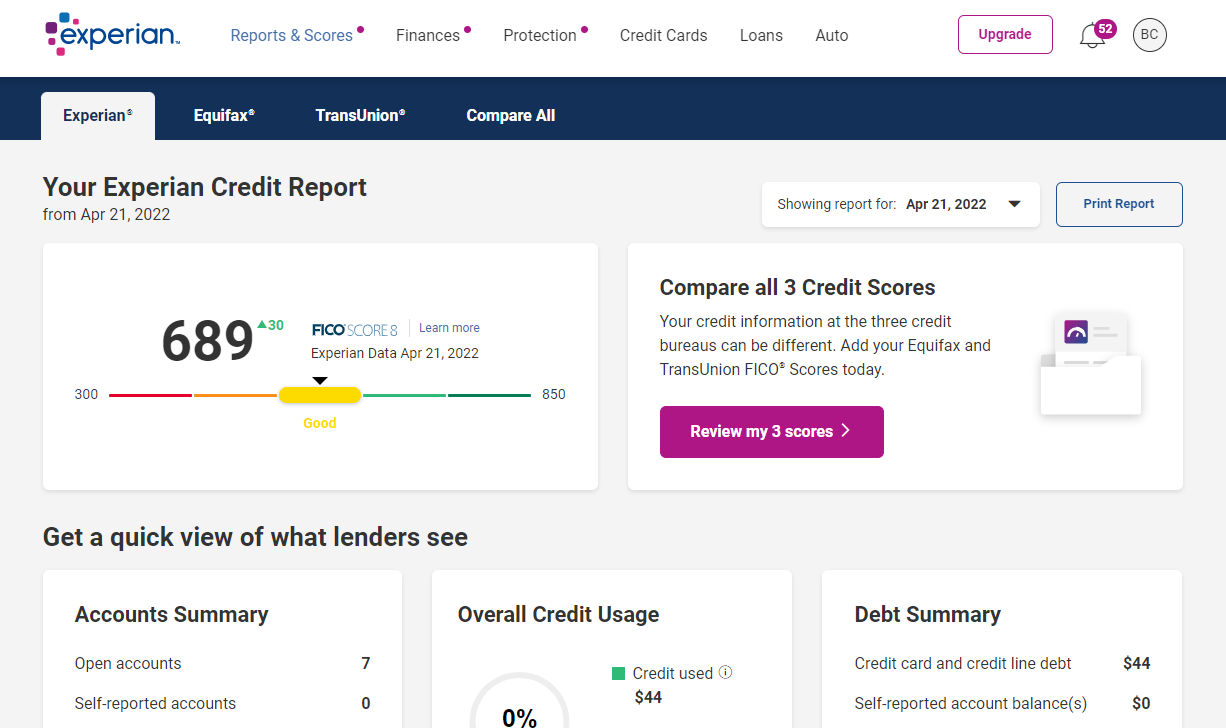Screen dimensions: 1226x728
Task: Click Credit card and credit line debt
Action: [1002, 664]
